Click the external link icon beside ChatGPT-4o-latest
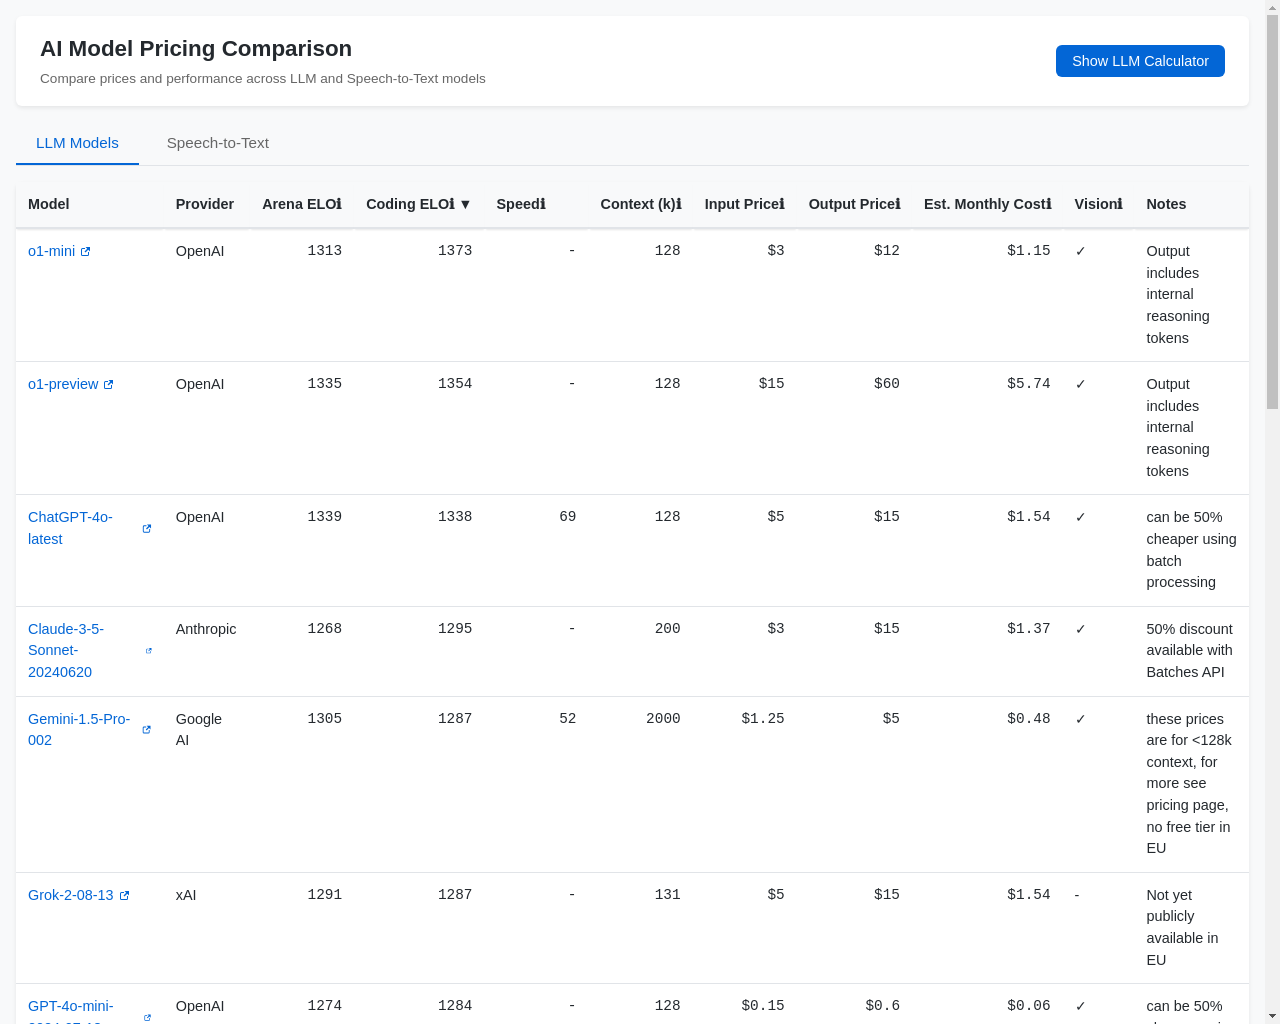 click(x=147, y=529)
